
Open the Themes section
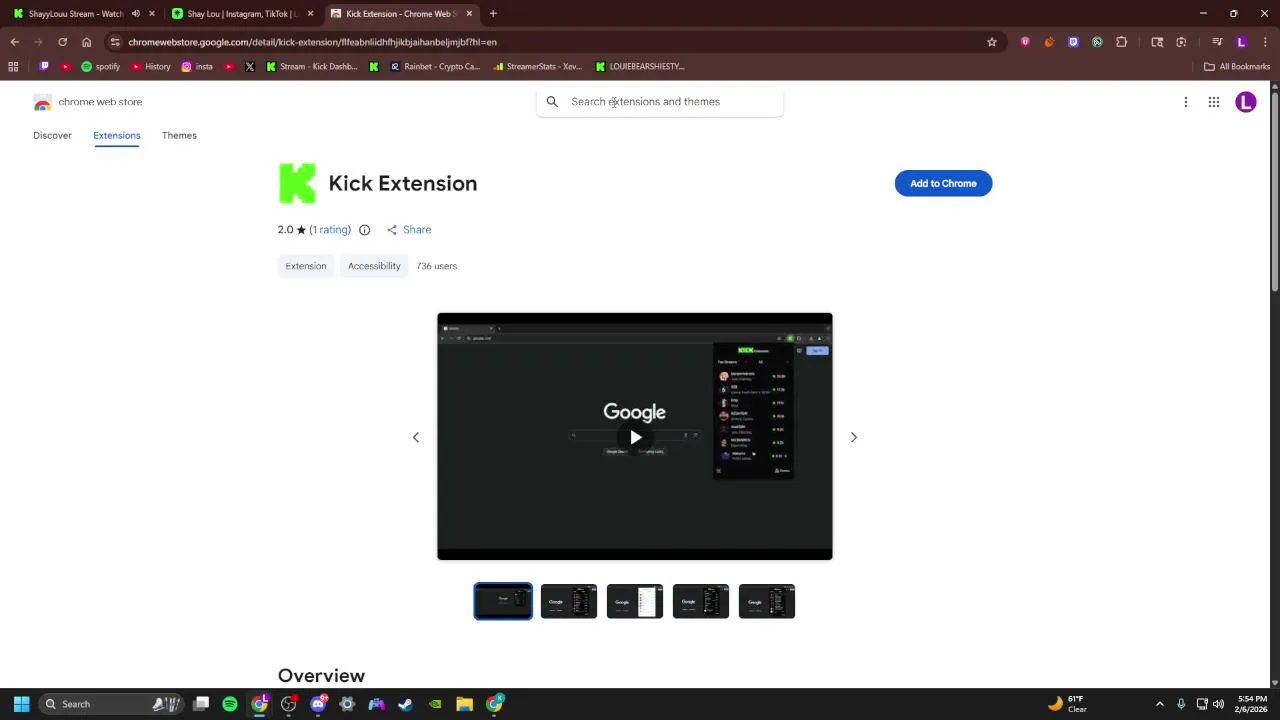[x=179, y=136]
